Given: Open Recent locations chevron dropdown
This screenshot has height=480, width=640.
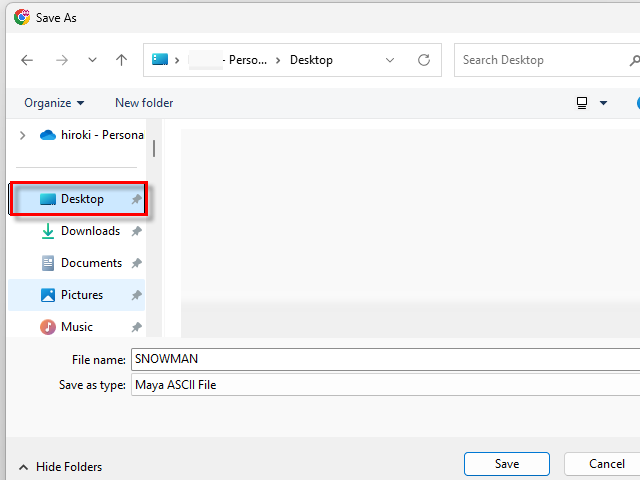Looking at the screenshot, I should (x=92, y=60).
